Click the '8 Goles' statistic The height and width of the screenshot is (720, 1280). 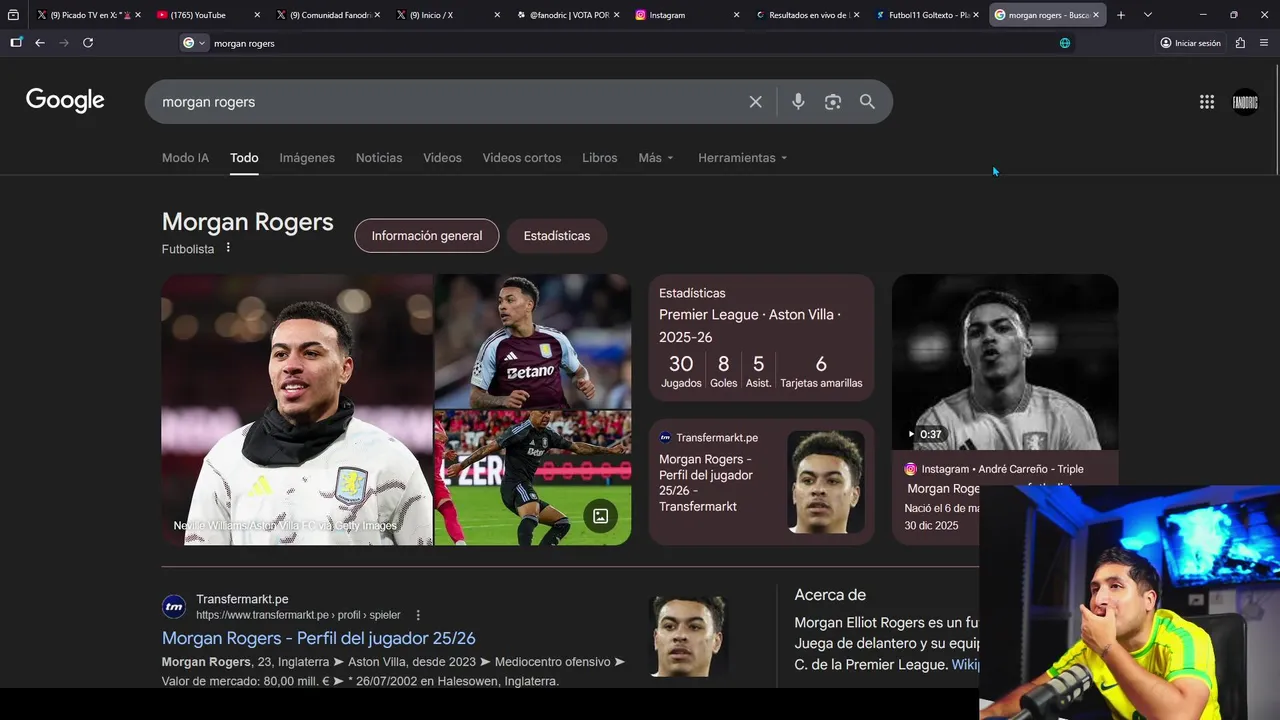pos(723,371)
